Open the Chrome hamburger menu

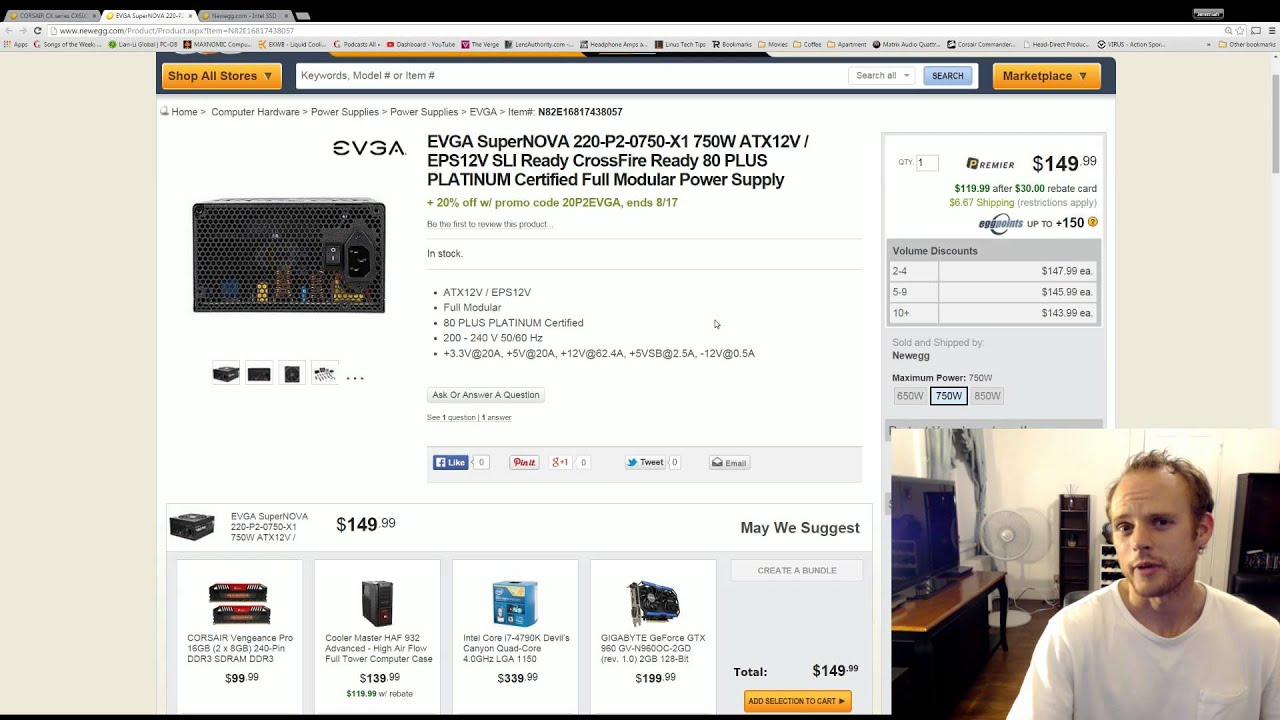click(x=1272, y=31)
